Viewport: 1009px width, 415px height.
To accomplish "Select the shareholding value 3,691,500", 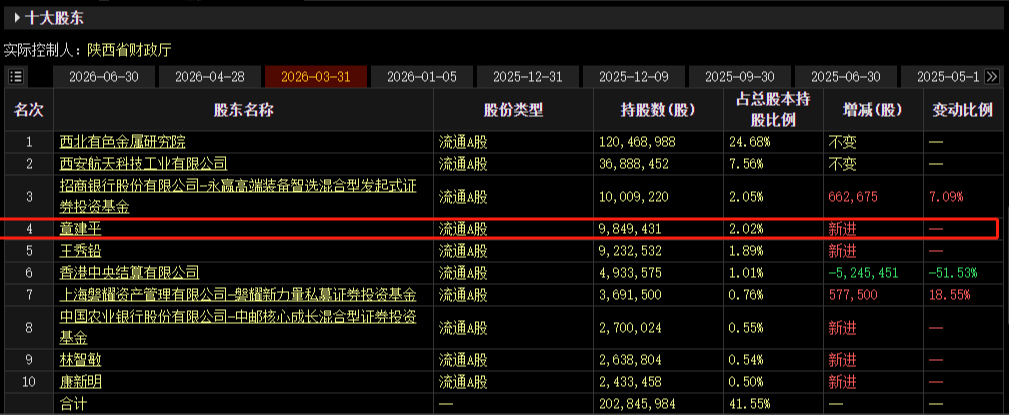I will coord(630,295).
